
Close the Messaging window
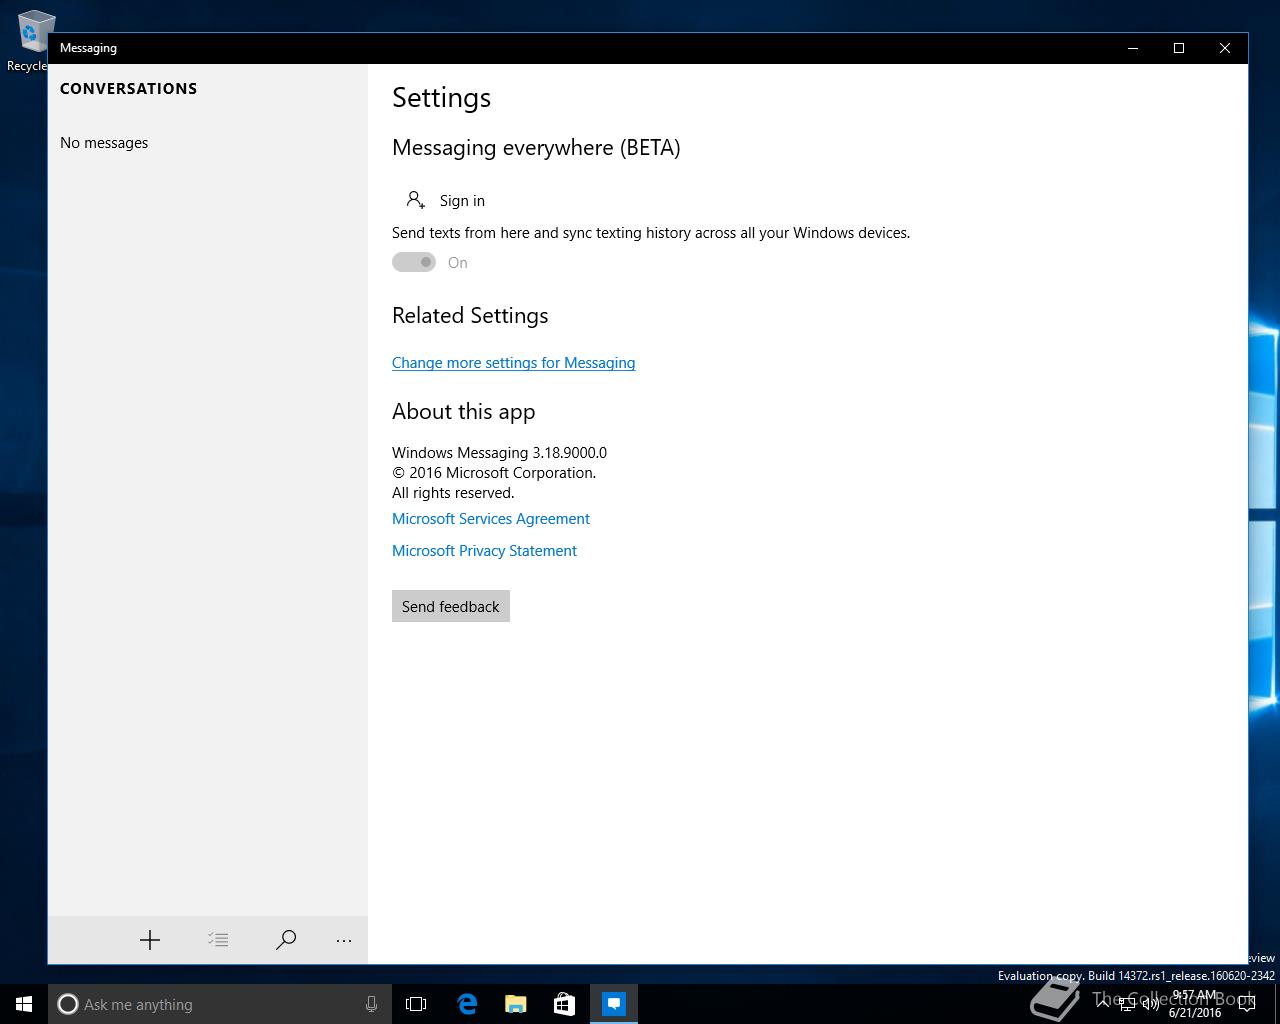click(1225, 48)
